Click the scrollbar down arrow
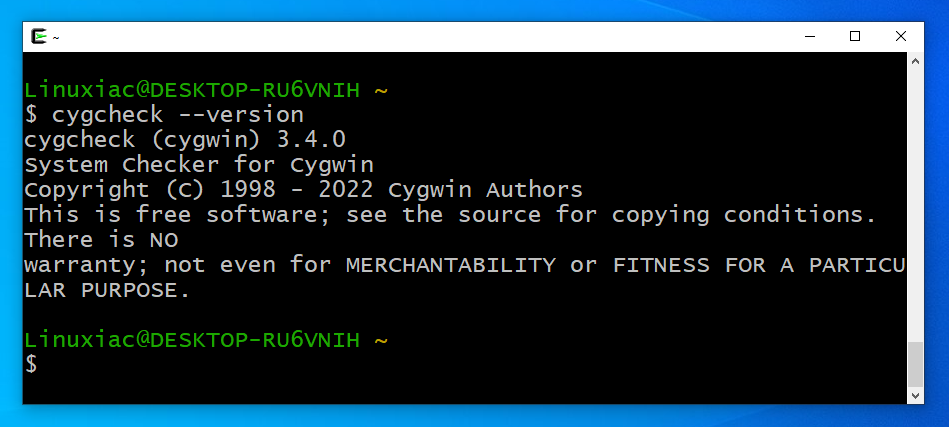Viewport: 949px width, 427px height. pos(915,396)
